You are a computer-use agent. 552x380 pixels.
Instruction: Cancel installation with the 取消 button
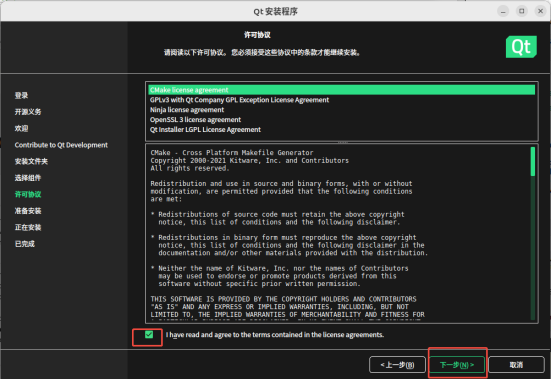[x=516, y=365]
